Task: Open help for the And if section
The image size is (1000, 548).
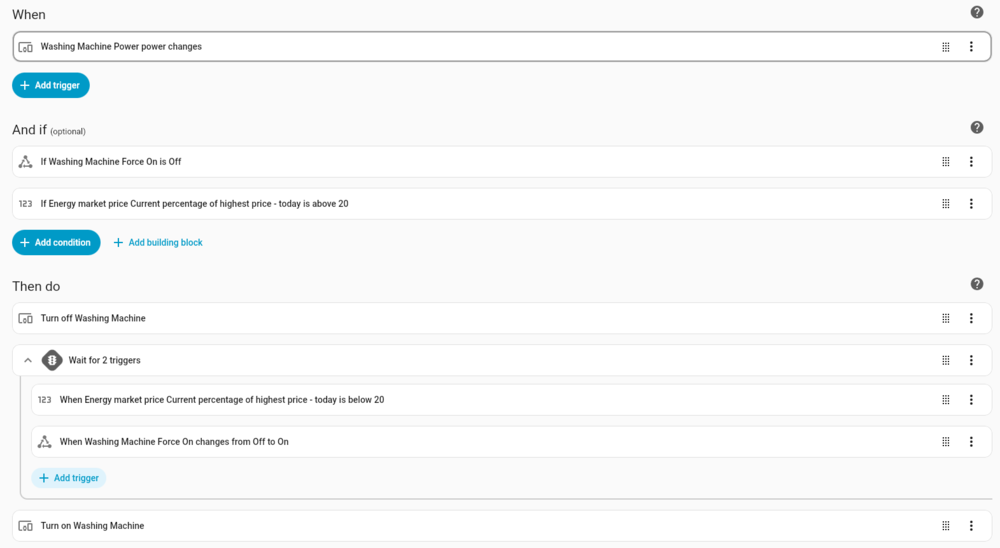Action: pyautogui.click(x=977, y=128)
